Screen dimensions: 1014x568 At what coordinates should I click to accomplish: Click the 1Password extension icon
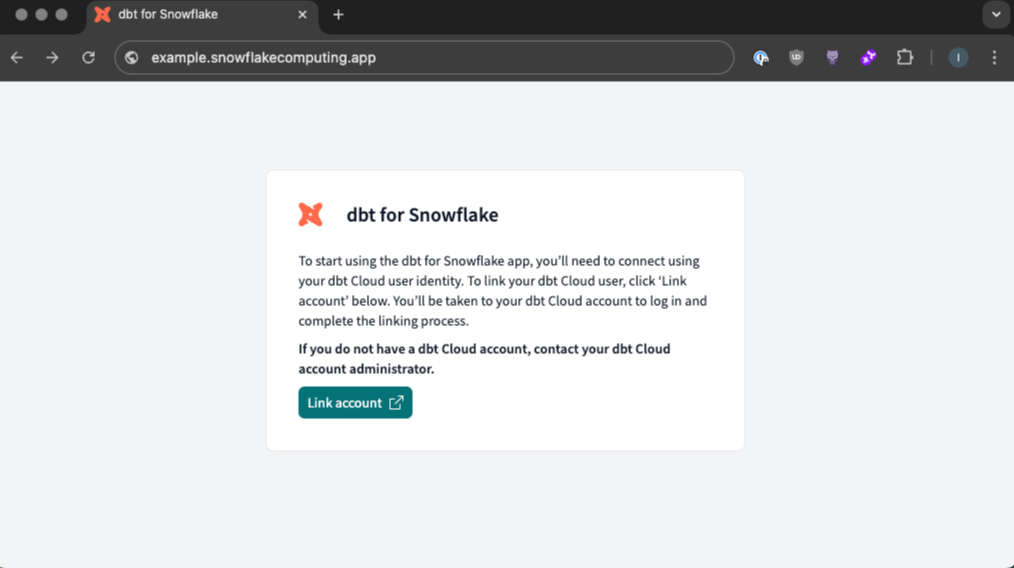pos(761,58)
